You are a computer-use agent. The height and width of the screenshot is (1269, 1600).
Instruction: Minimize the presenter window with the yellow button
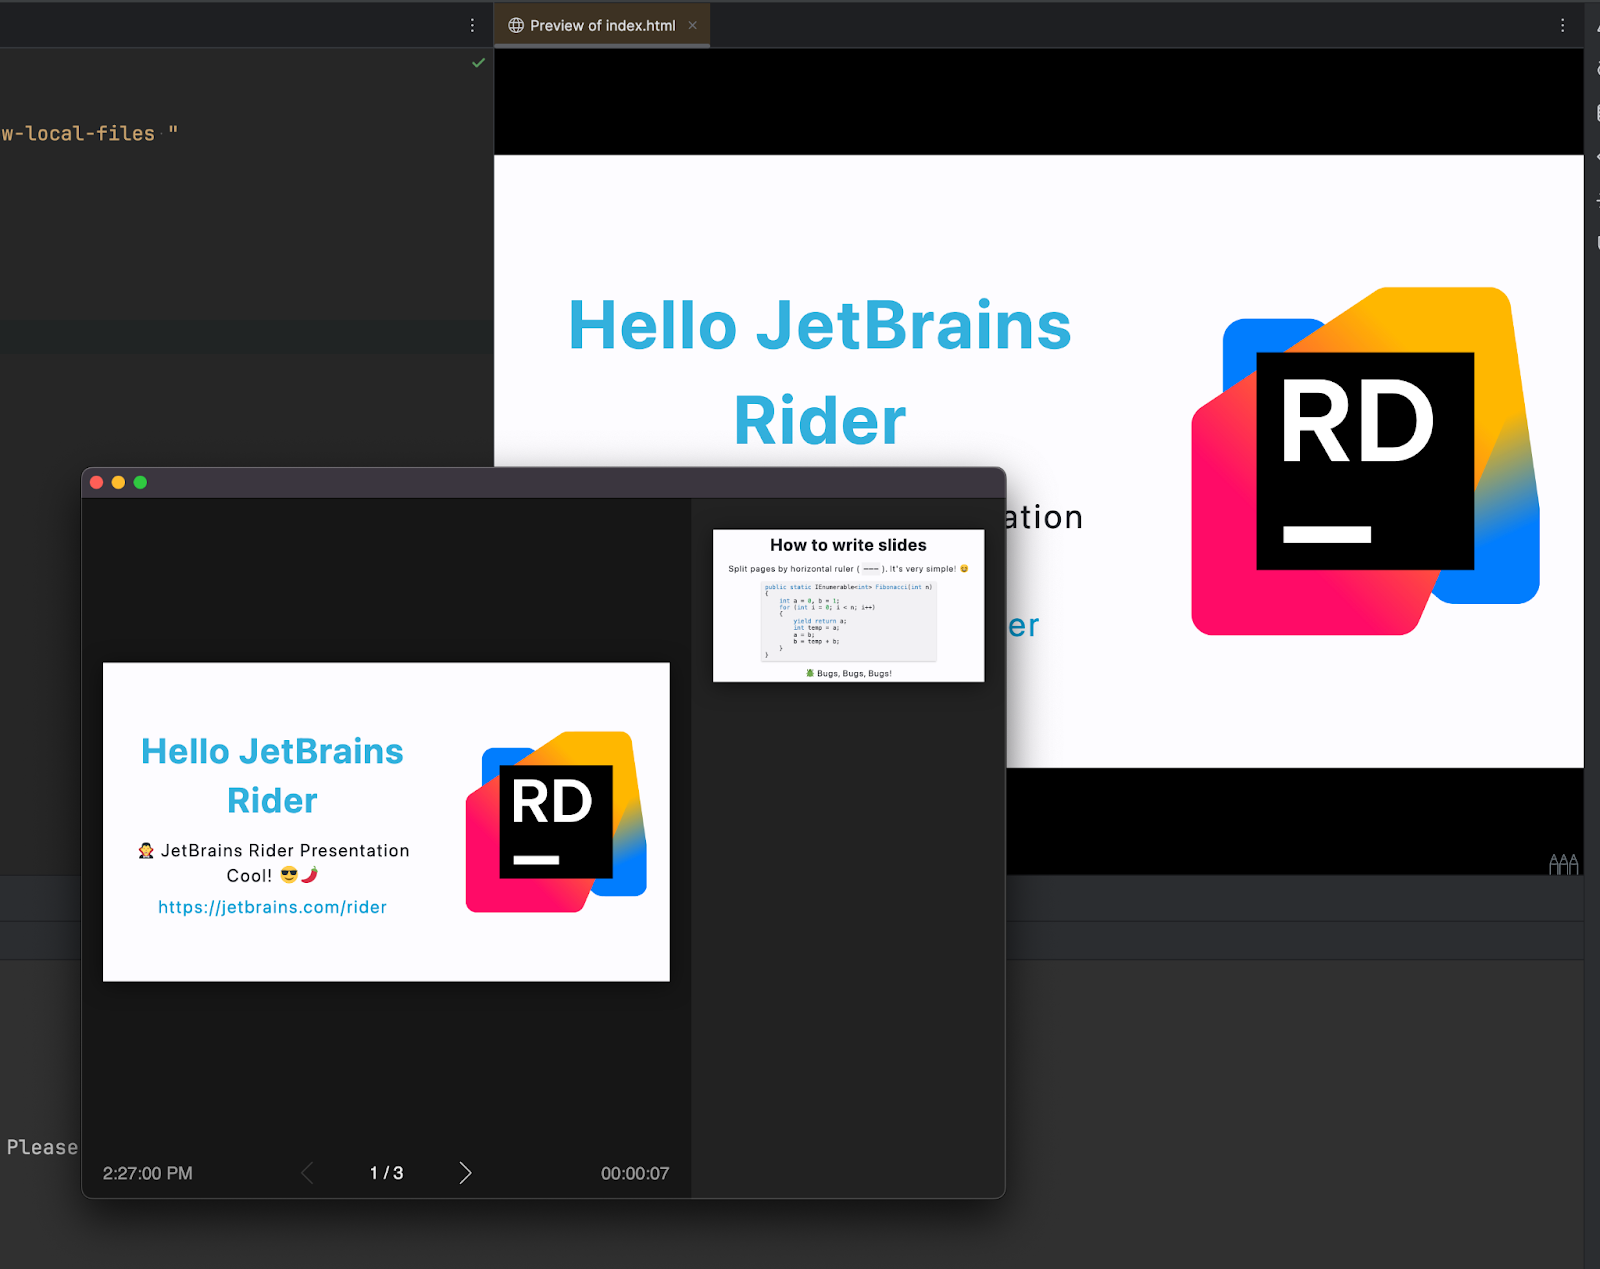pyautogui.click(x=118, y=482)
